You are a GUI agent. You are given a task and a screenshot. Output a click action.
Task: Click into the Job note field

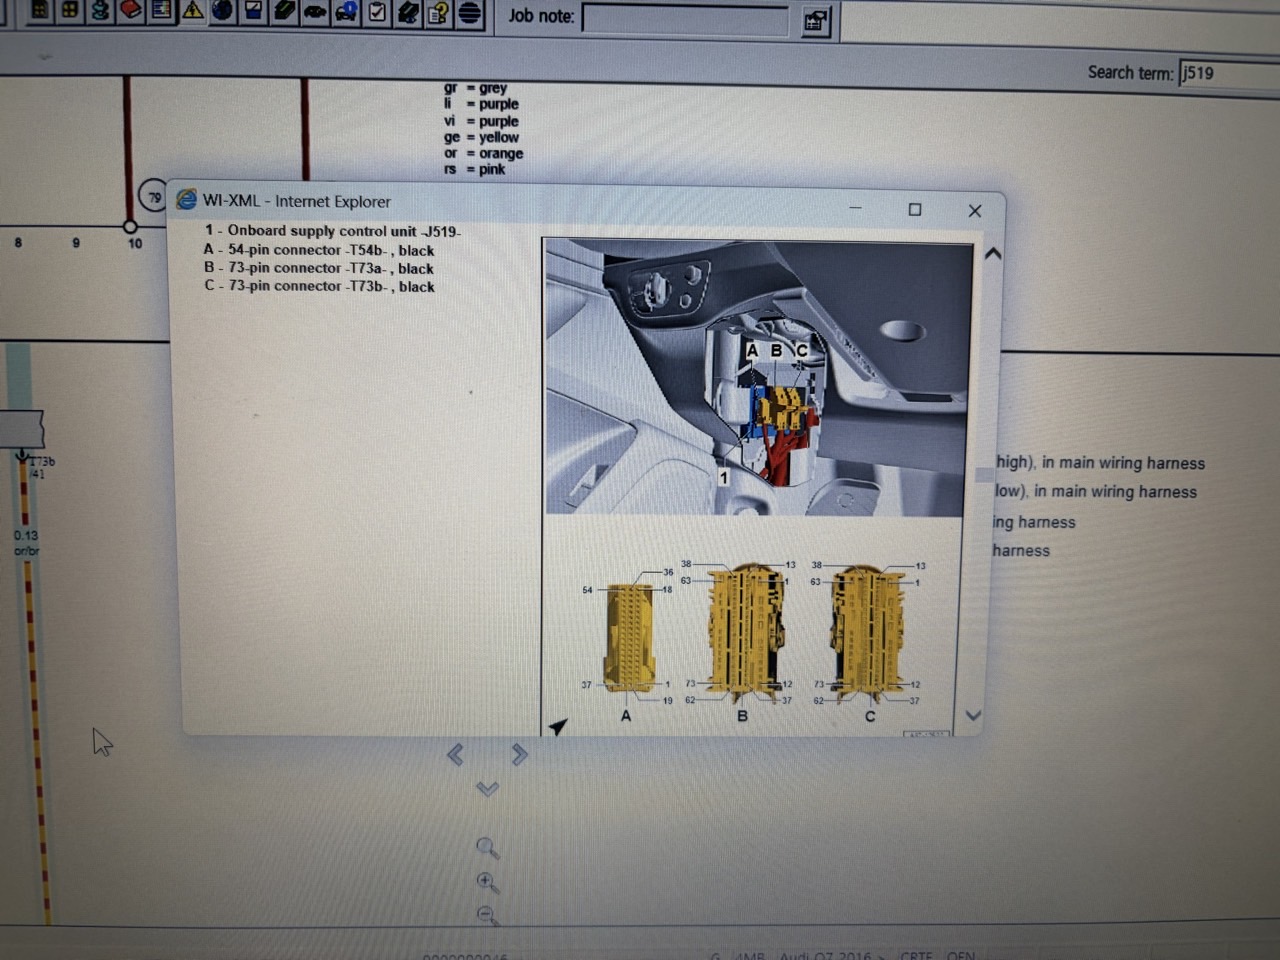pos(685,19)
